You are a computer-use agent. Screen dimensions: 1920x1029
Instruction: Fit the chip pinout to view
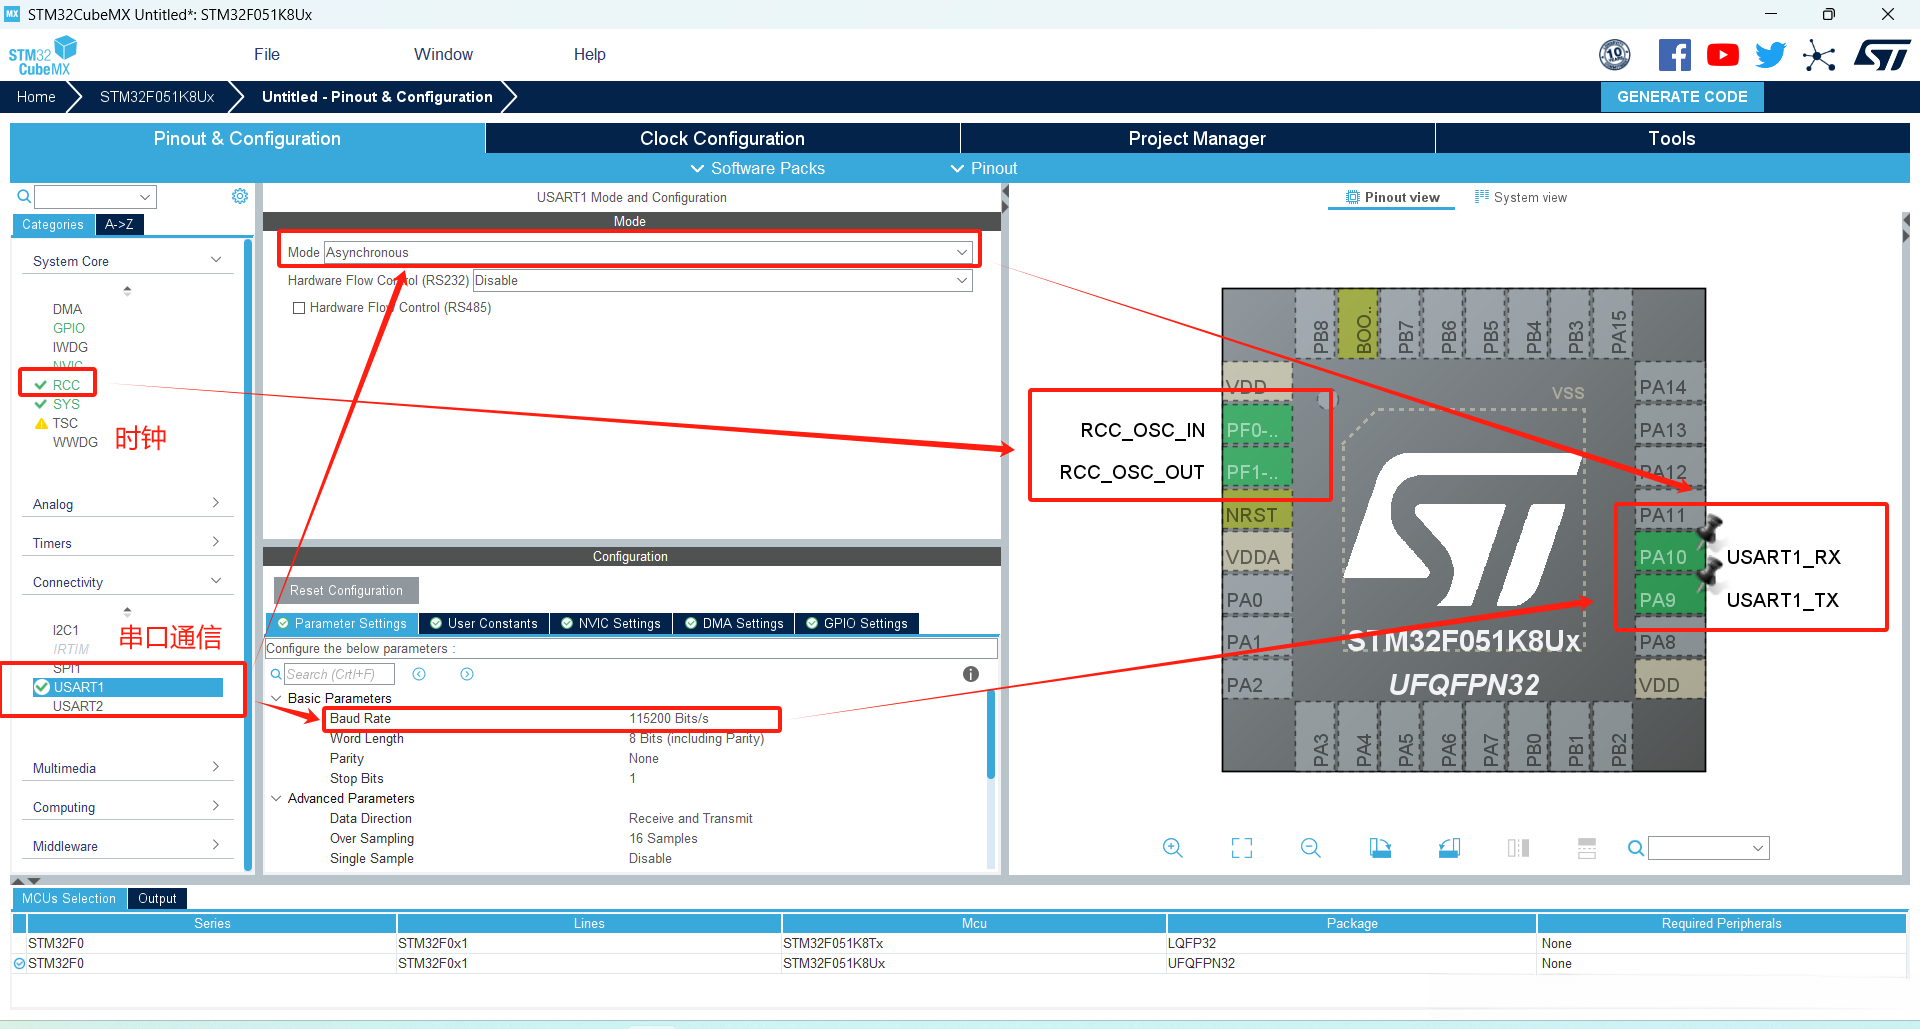[1242, 848]
